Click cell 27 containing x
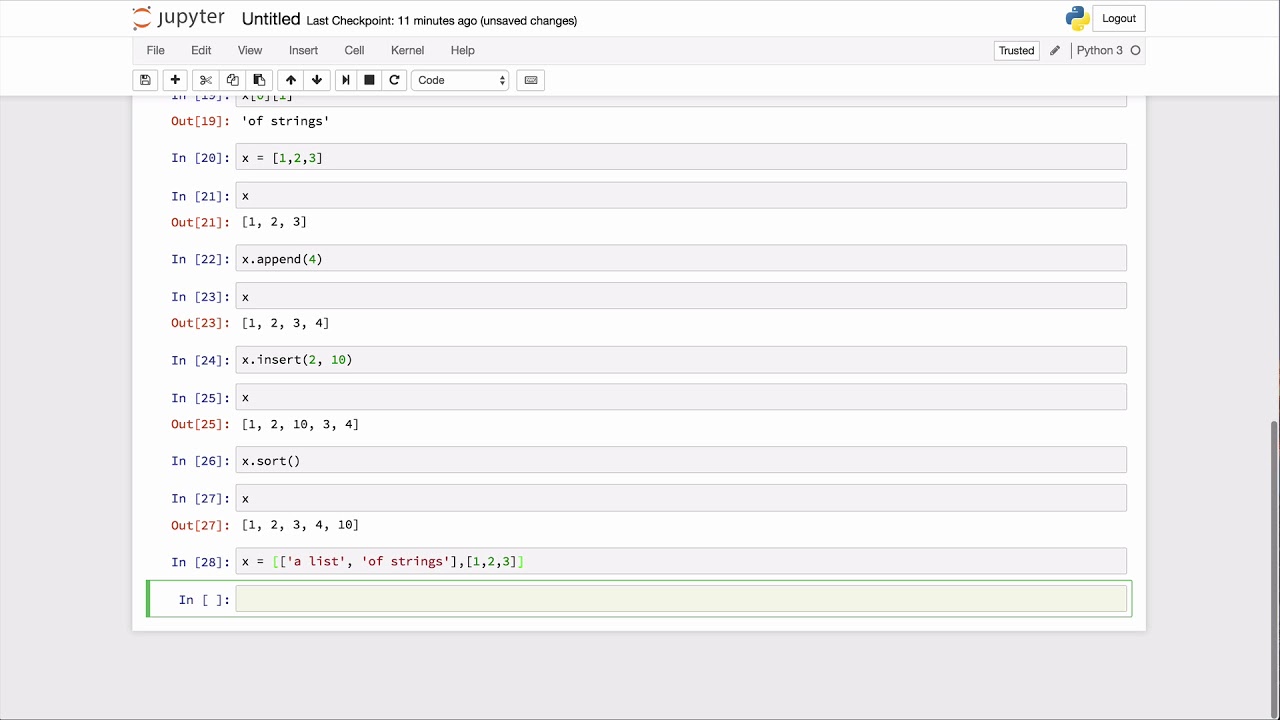 (681, 498)
